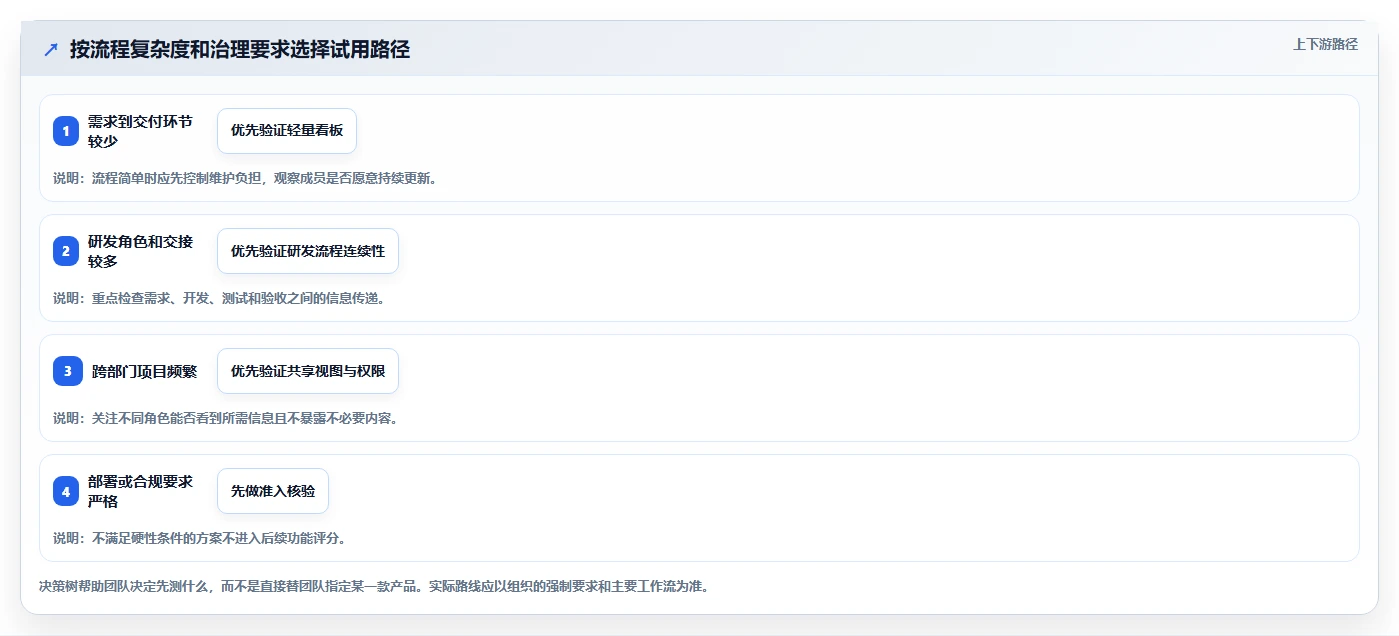Click the 优先验证轻量看板 button
1399x636 pixels.
(287, 131)
